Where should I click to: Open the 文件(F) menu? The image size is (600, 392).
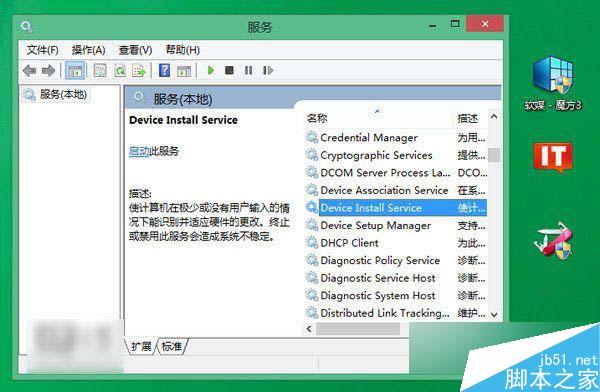pyautogui.click(x=42, y=50)
